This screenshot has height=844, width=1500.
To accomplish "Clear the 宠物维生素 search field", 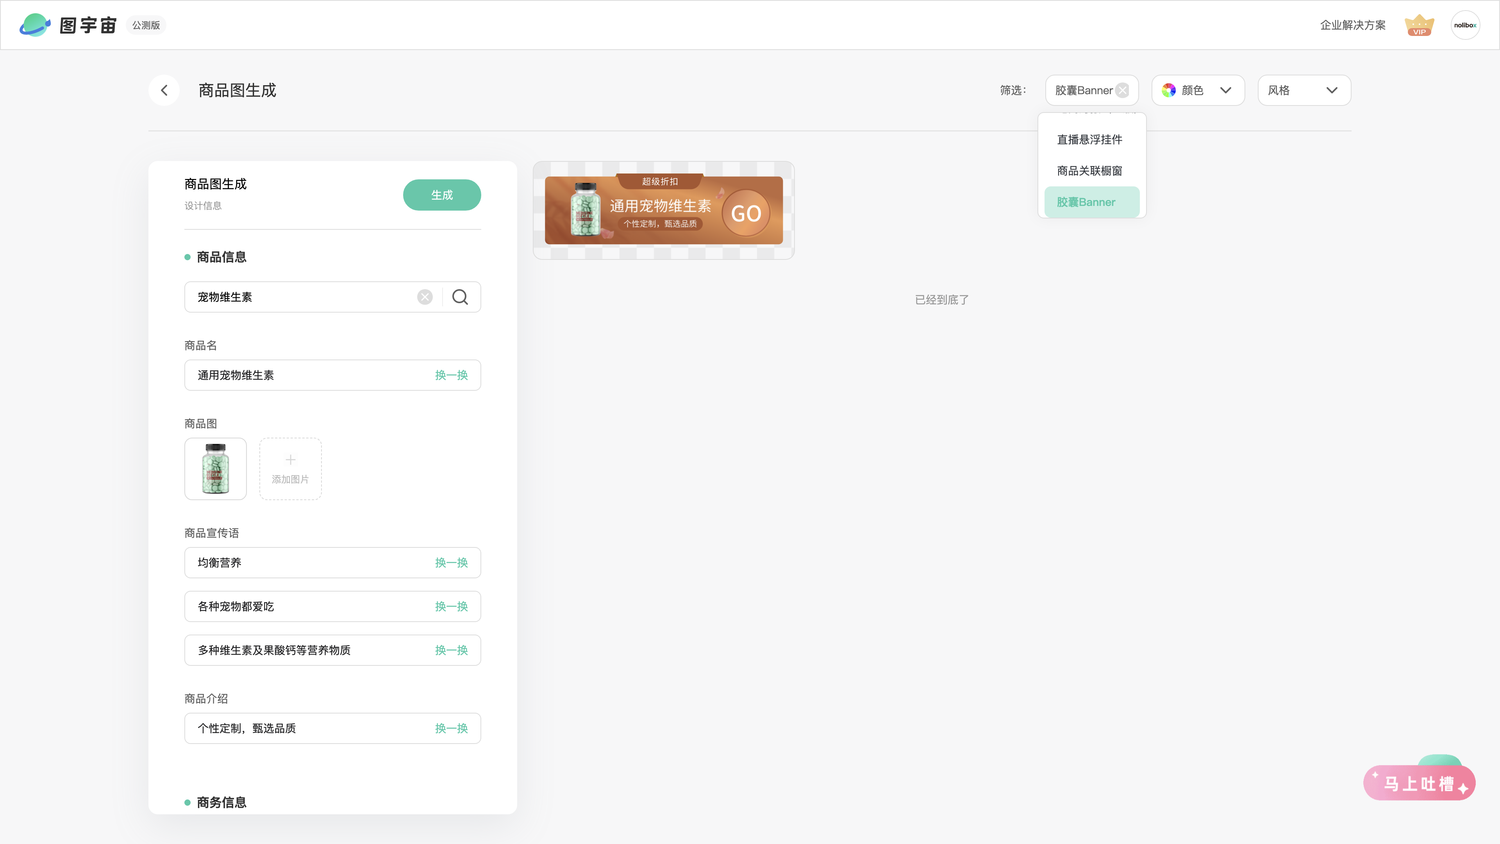I will (x=425, y=297).
